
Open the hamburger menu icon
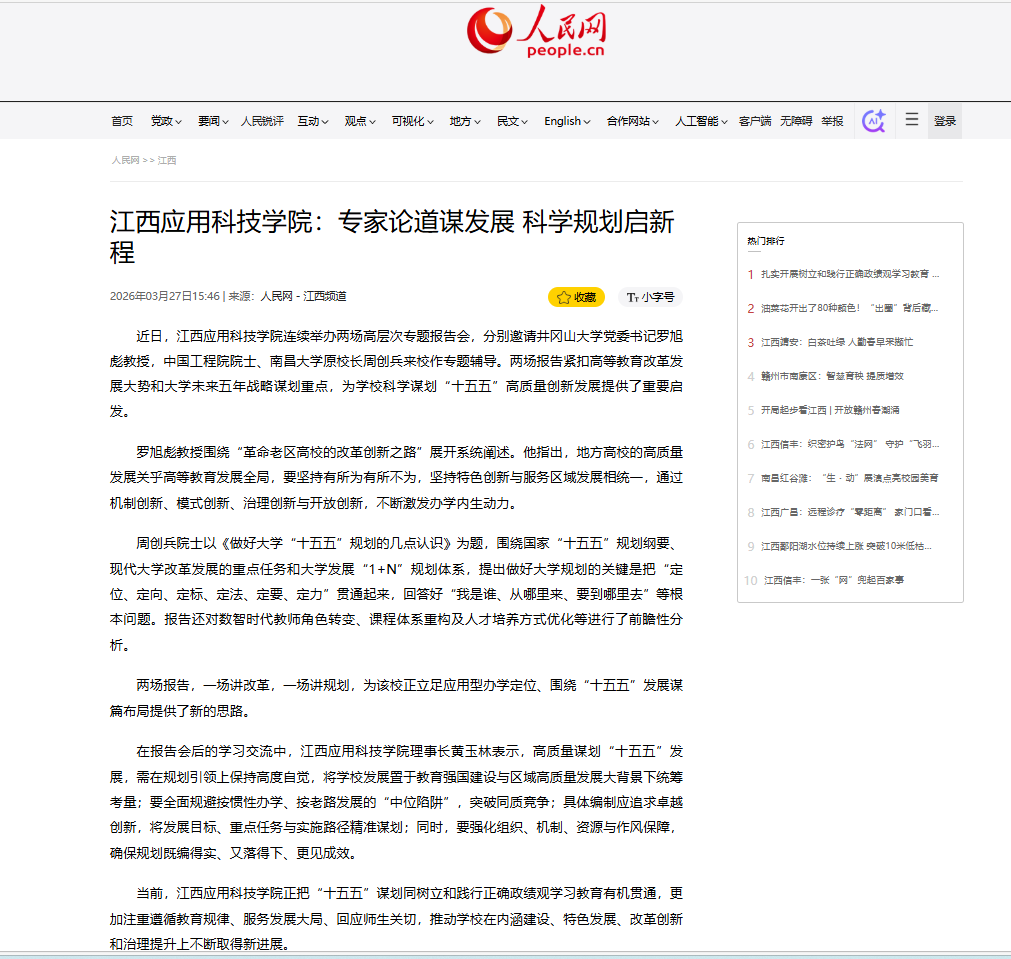(911, 120)
